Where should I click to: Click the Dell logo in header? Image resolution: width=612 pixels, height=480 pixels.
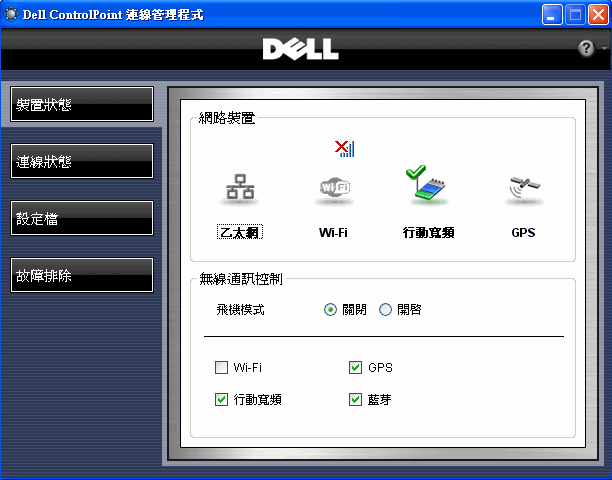coord(301,49)
